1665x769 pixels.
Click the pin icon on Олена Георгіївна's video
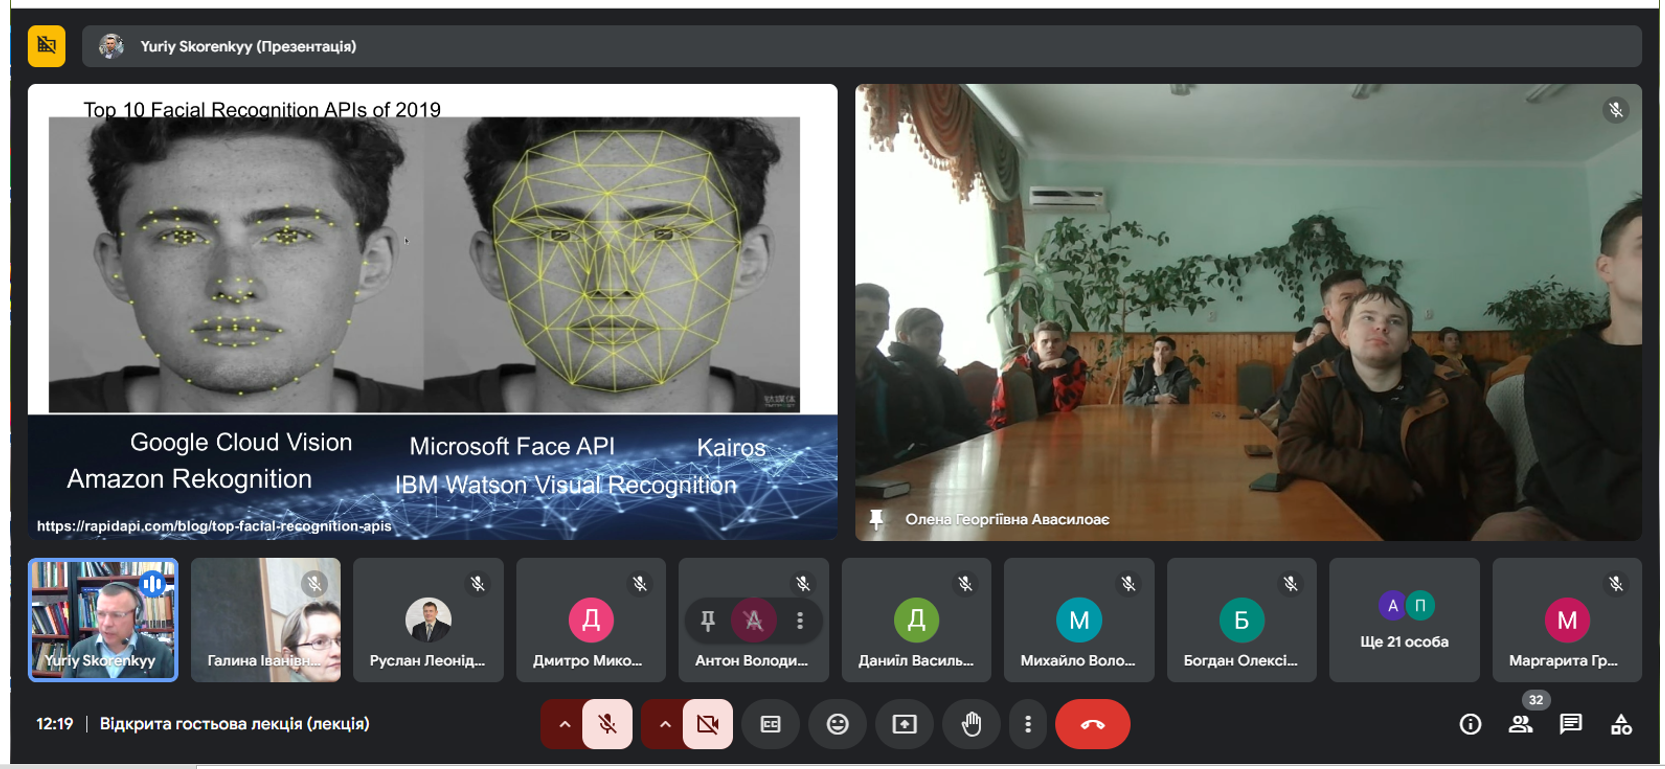(877, 519)
